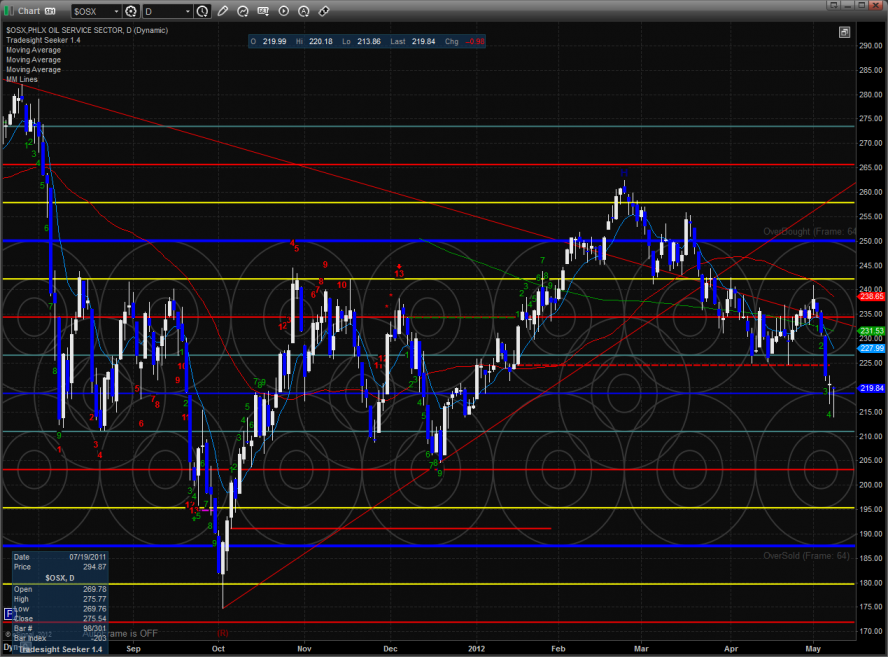Select the pencil drawing tool
This screenshot has height=657, width=888.
coord(222,11)
